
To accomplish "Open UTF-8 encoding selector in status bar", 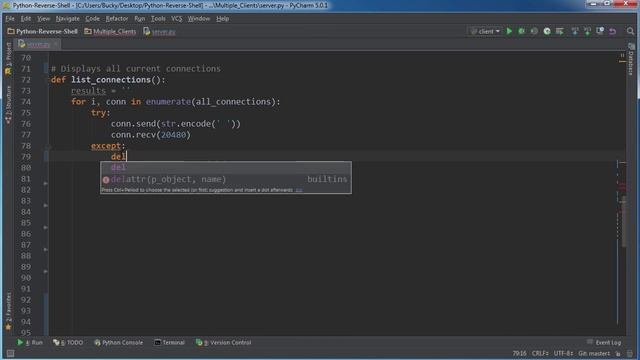I will (563, 353).
